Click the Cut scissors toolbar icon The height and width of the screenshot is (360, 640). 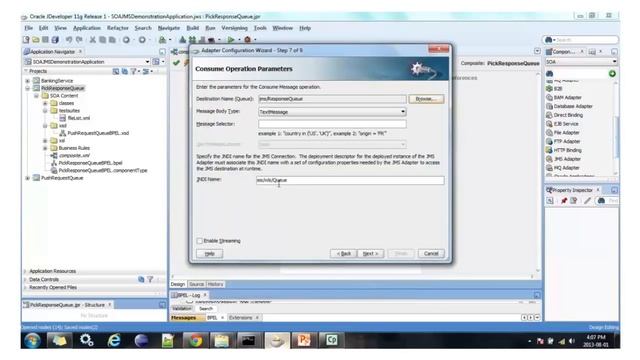coord(93,40)
